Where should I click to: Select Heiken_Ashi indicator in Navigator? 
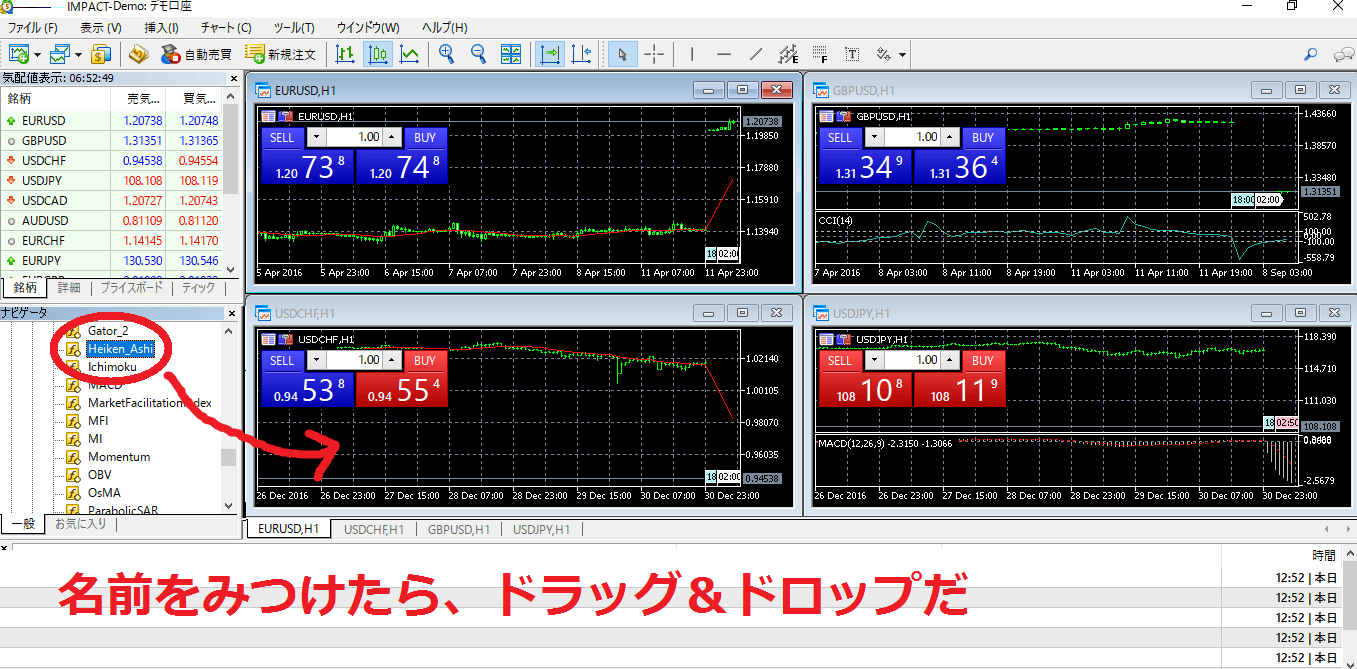119,349
